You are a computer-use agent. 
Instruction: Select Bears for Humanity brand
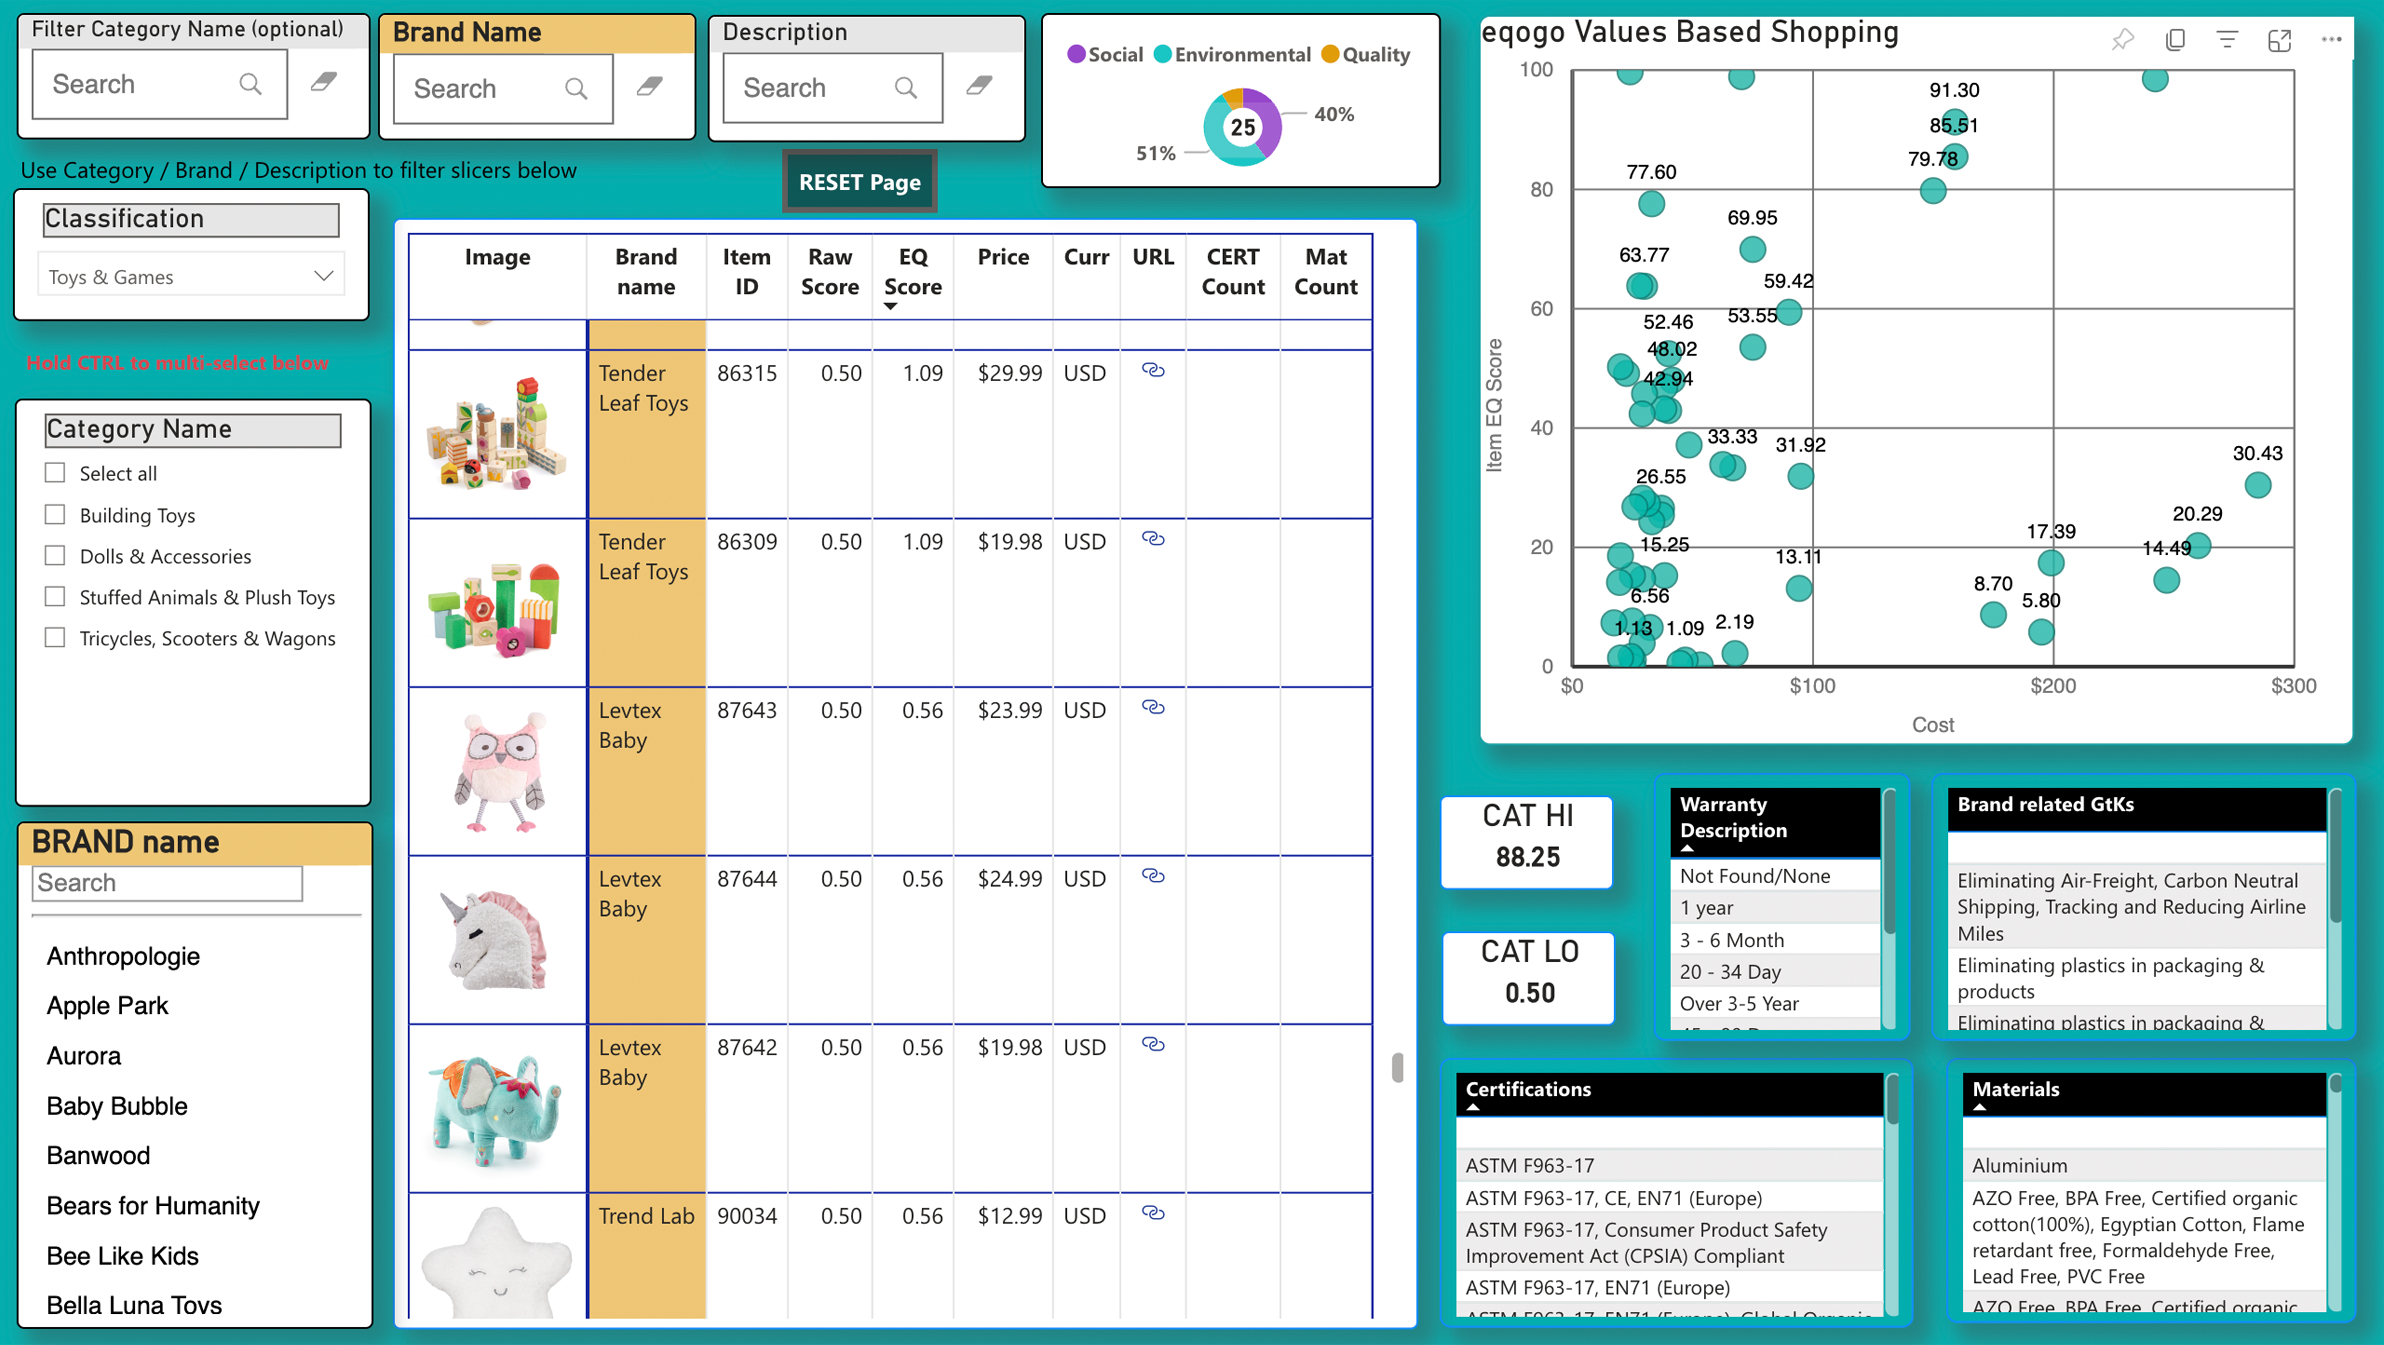(x=153, y=1206)
